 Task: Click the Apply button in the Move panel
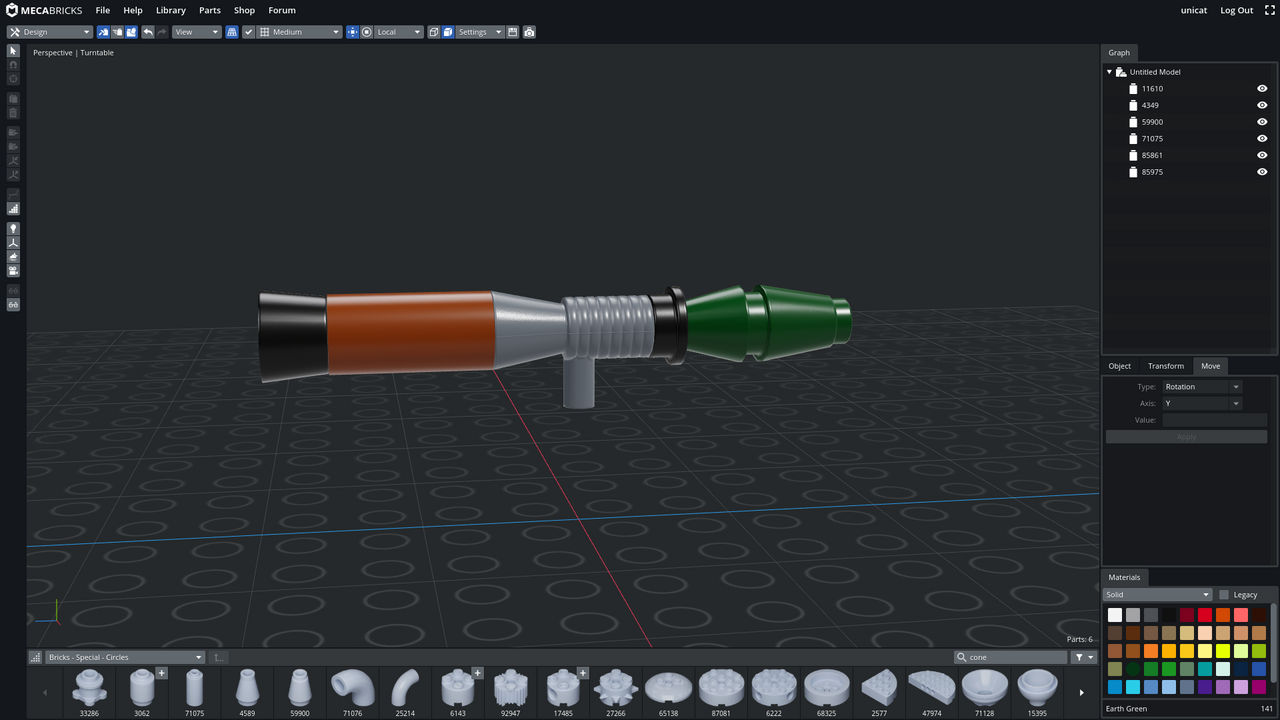[x=1186, y=436]
